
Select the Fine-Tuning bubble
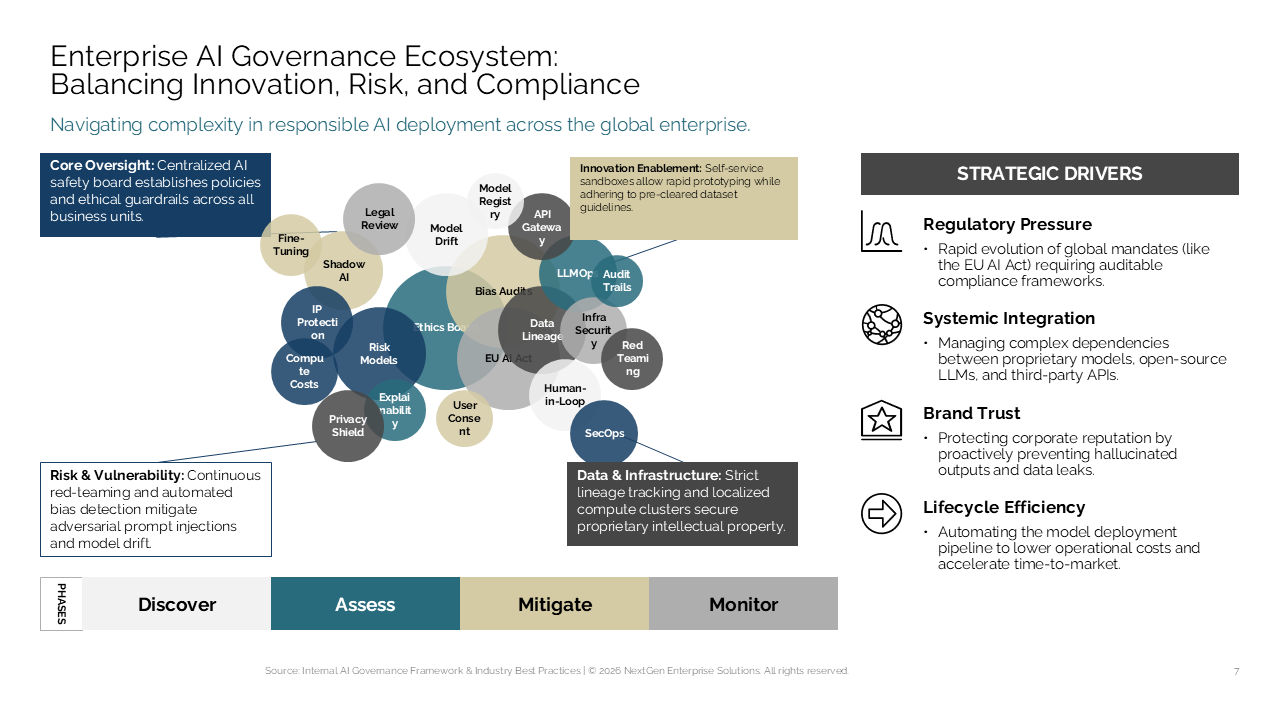(x=291, y=245)
